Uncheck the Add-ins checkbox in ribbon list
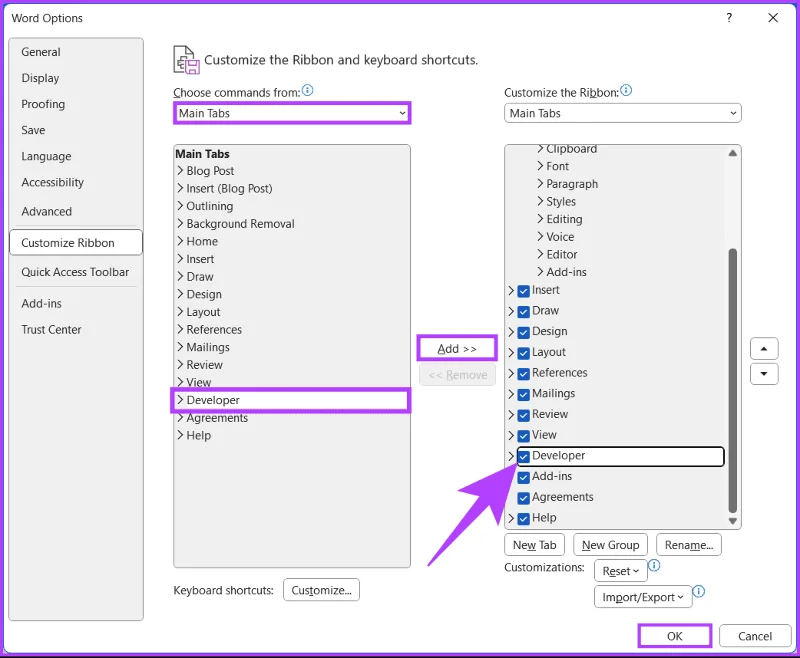 (523, 477)
